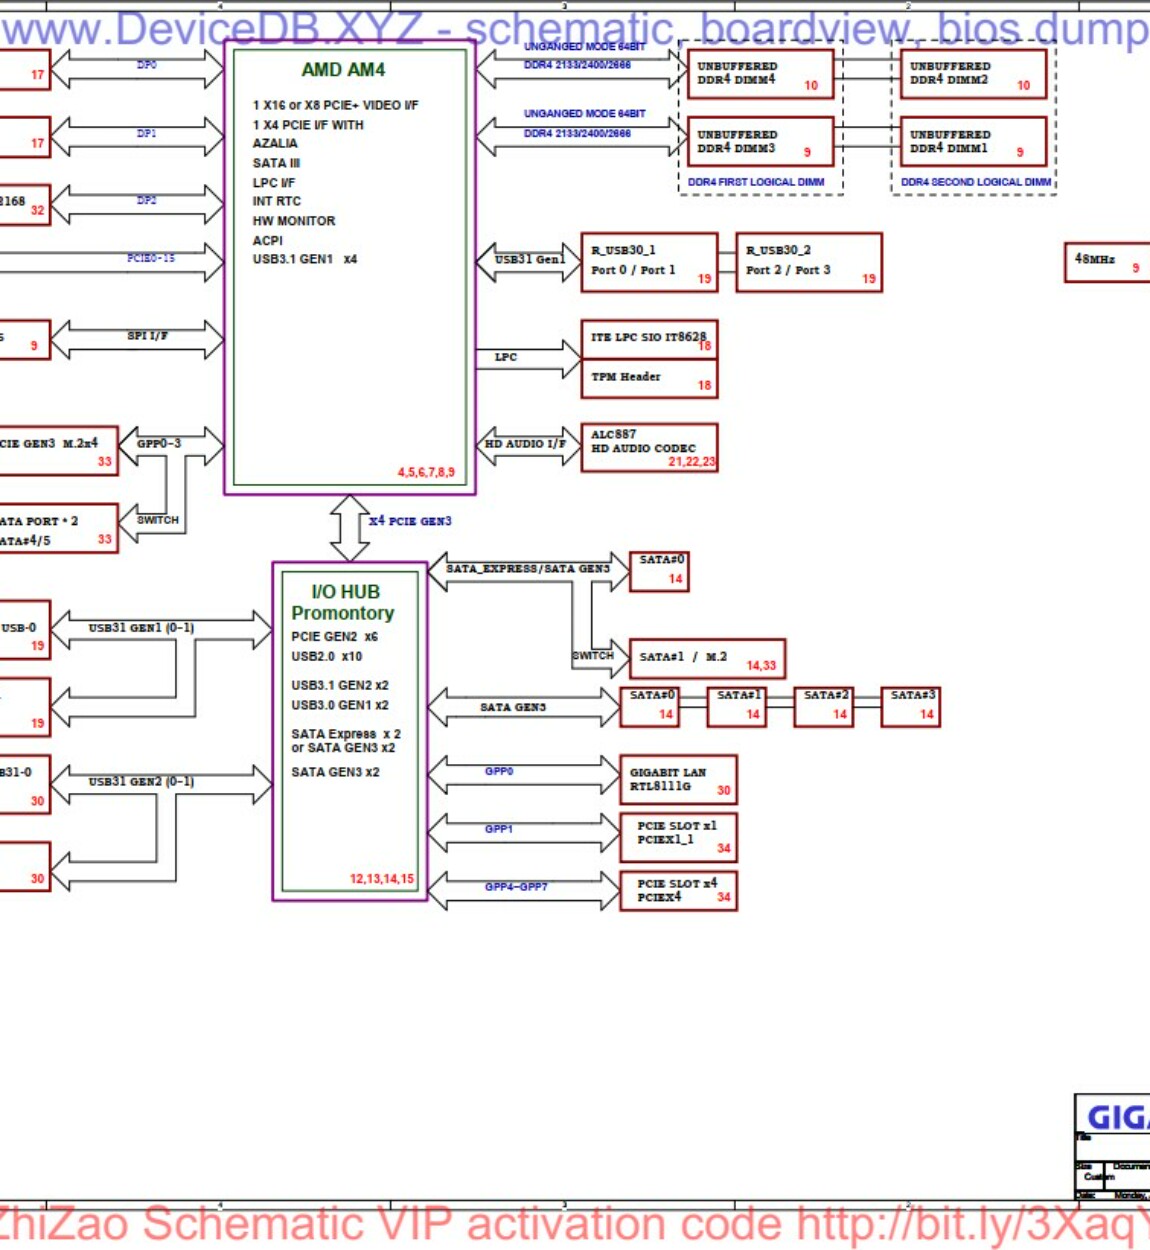Select the R_USB30_2 Port 2 / Port 3 block
This screenshot has height=1250, width=1150.
808,262
